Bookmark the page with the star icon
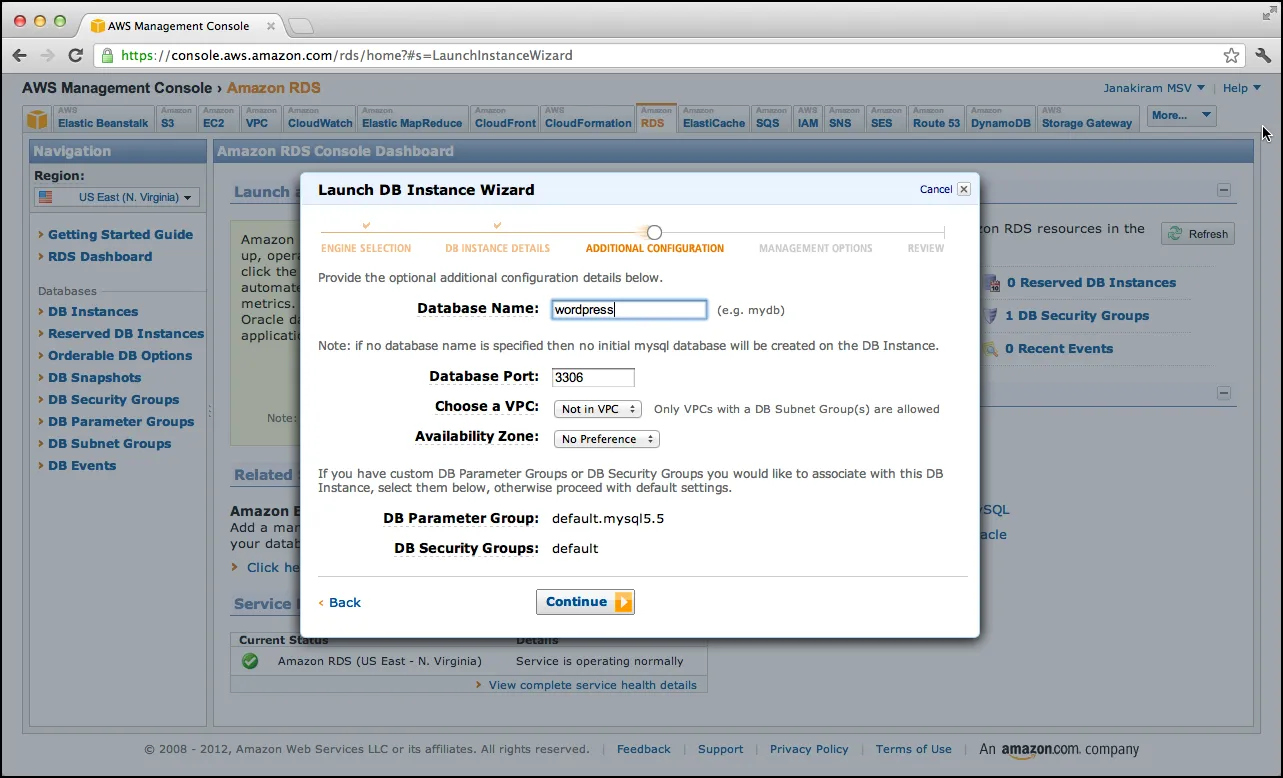Image resolution: width=1283 pixels, height=778 pixels. (x=1232, y=55)
